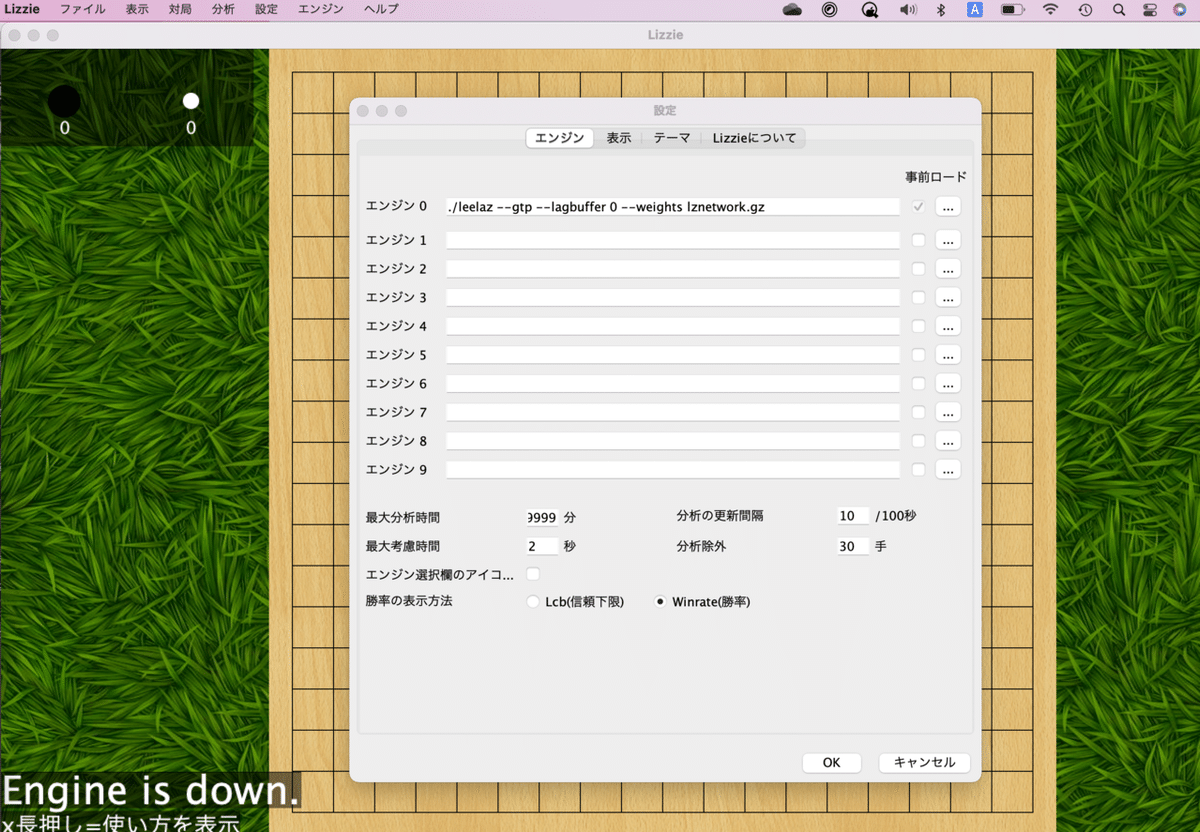Image resolution: width=1200 pixels, height=832 pixels.
Task: Open the Time Machine icon in menu bar
Action: [1086, 9]
